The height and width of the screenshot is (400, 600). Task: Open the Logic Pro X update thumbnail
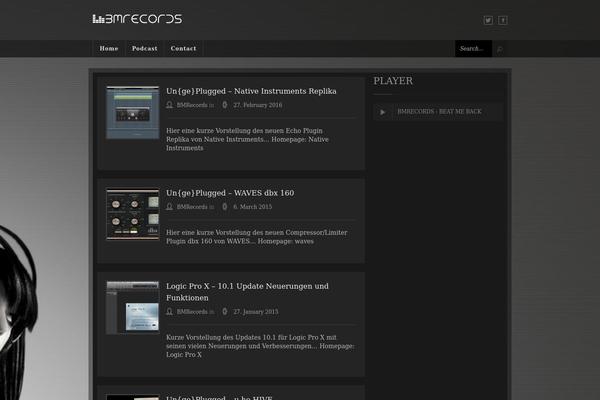(x=133, y=307)
